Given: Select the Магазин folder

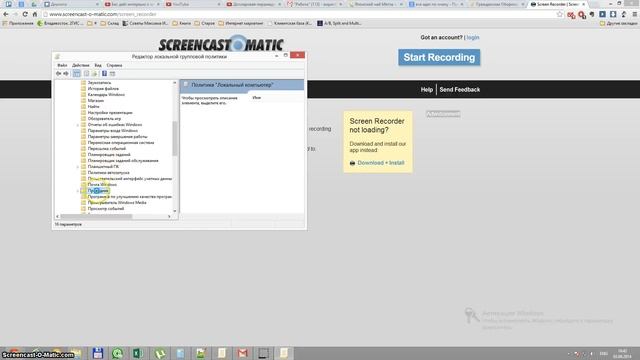Looking at the screenshot, I should coord(96,101).
